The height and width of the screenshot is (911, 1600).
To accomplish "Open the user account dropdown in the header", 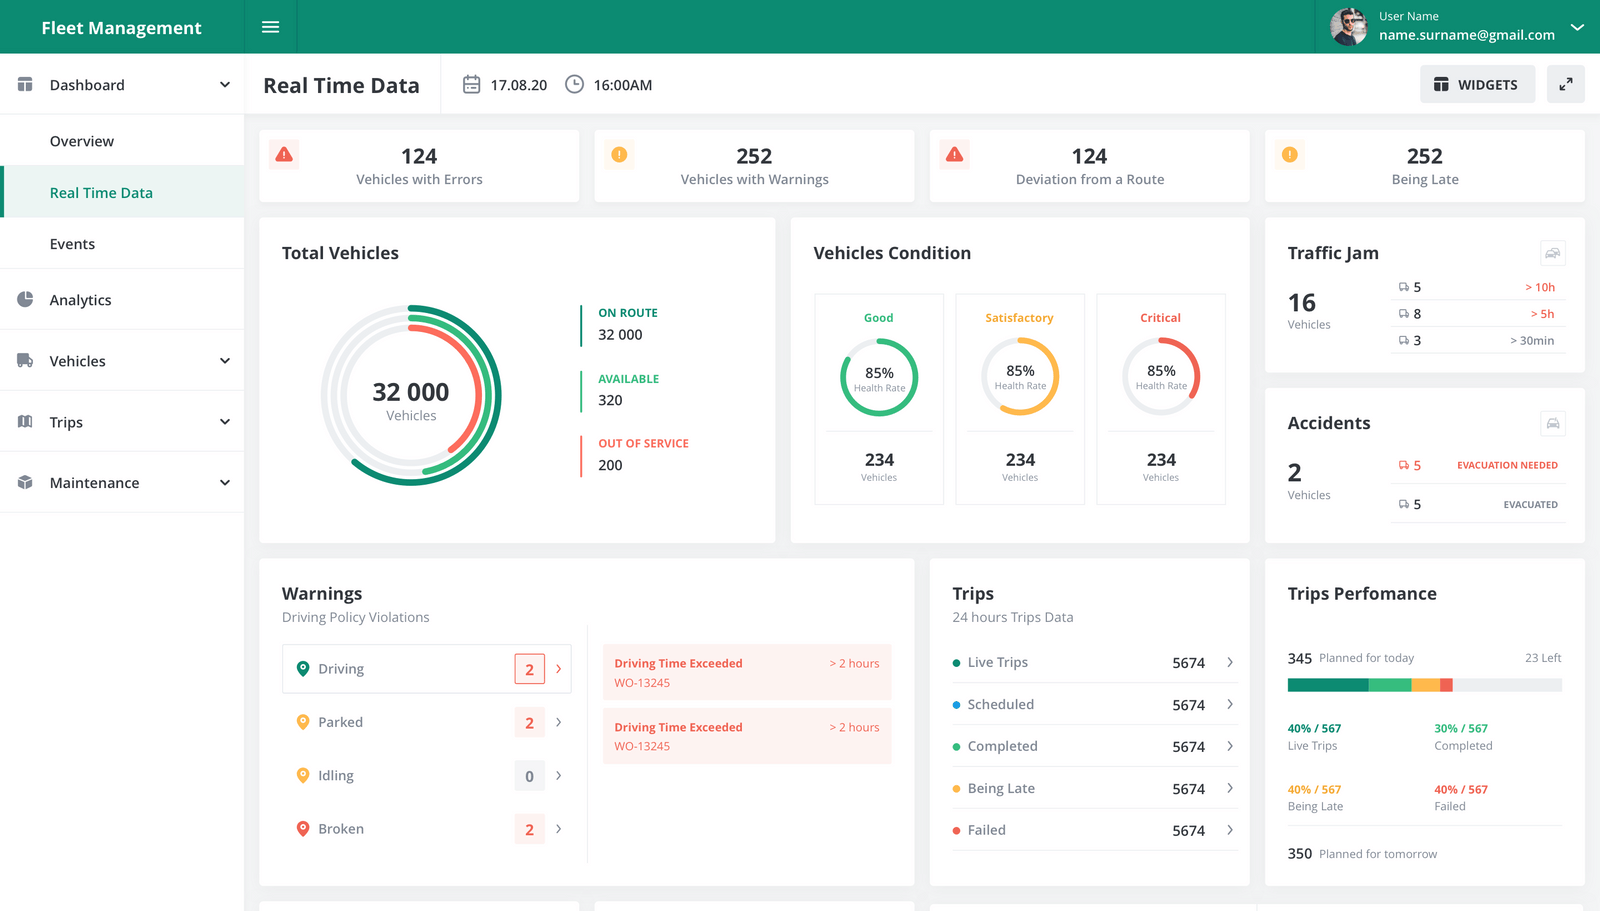I will tap(1578, 27).
